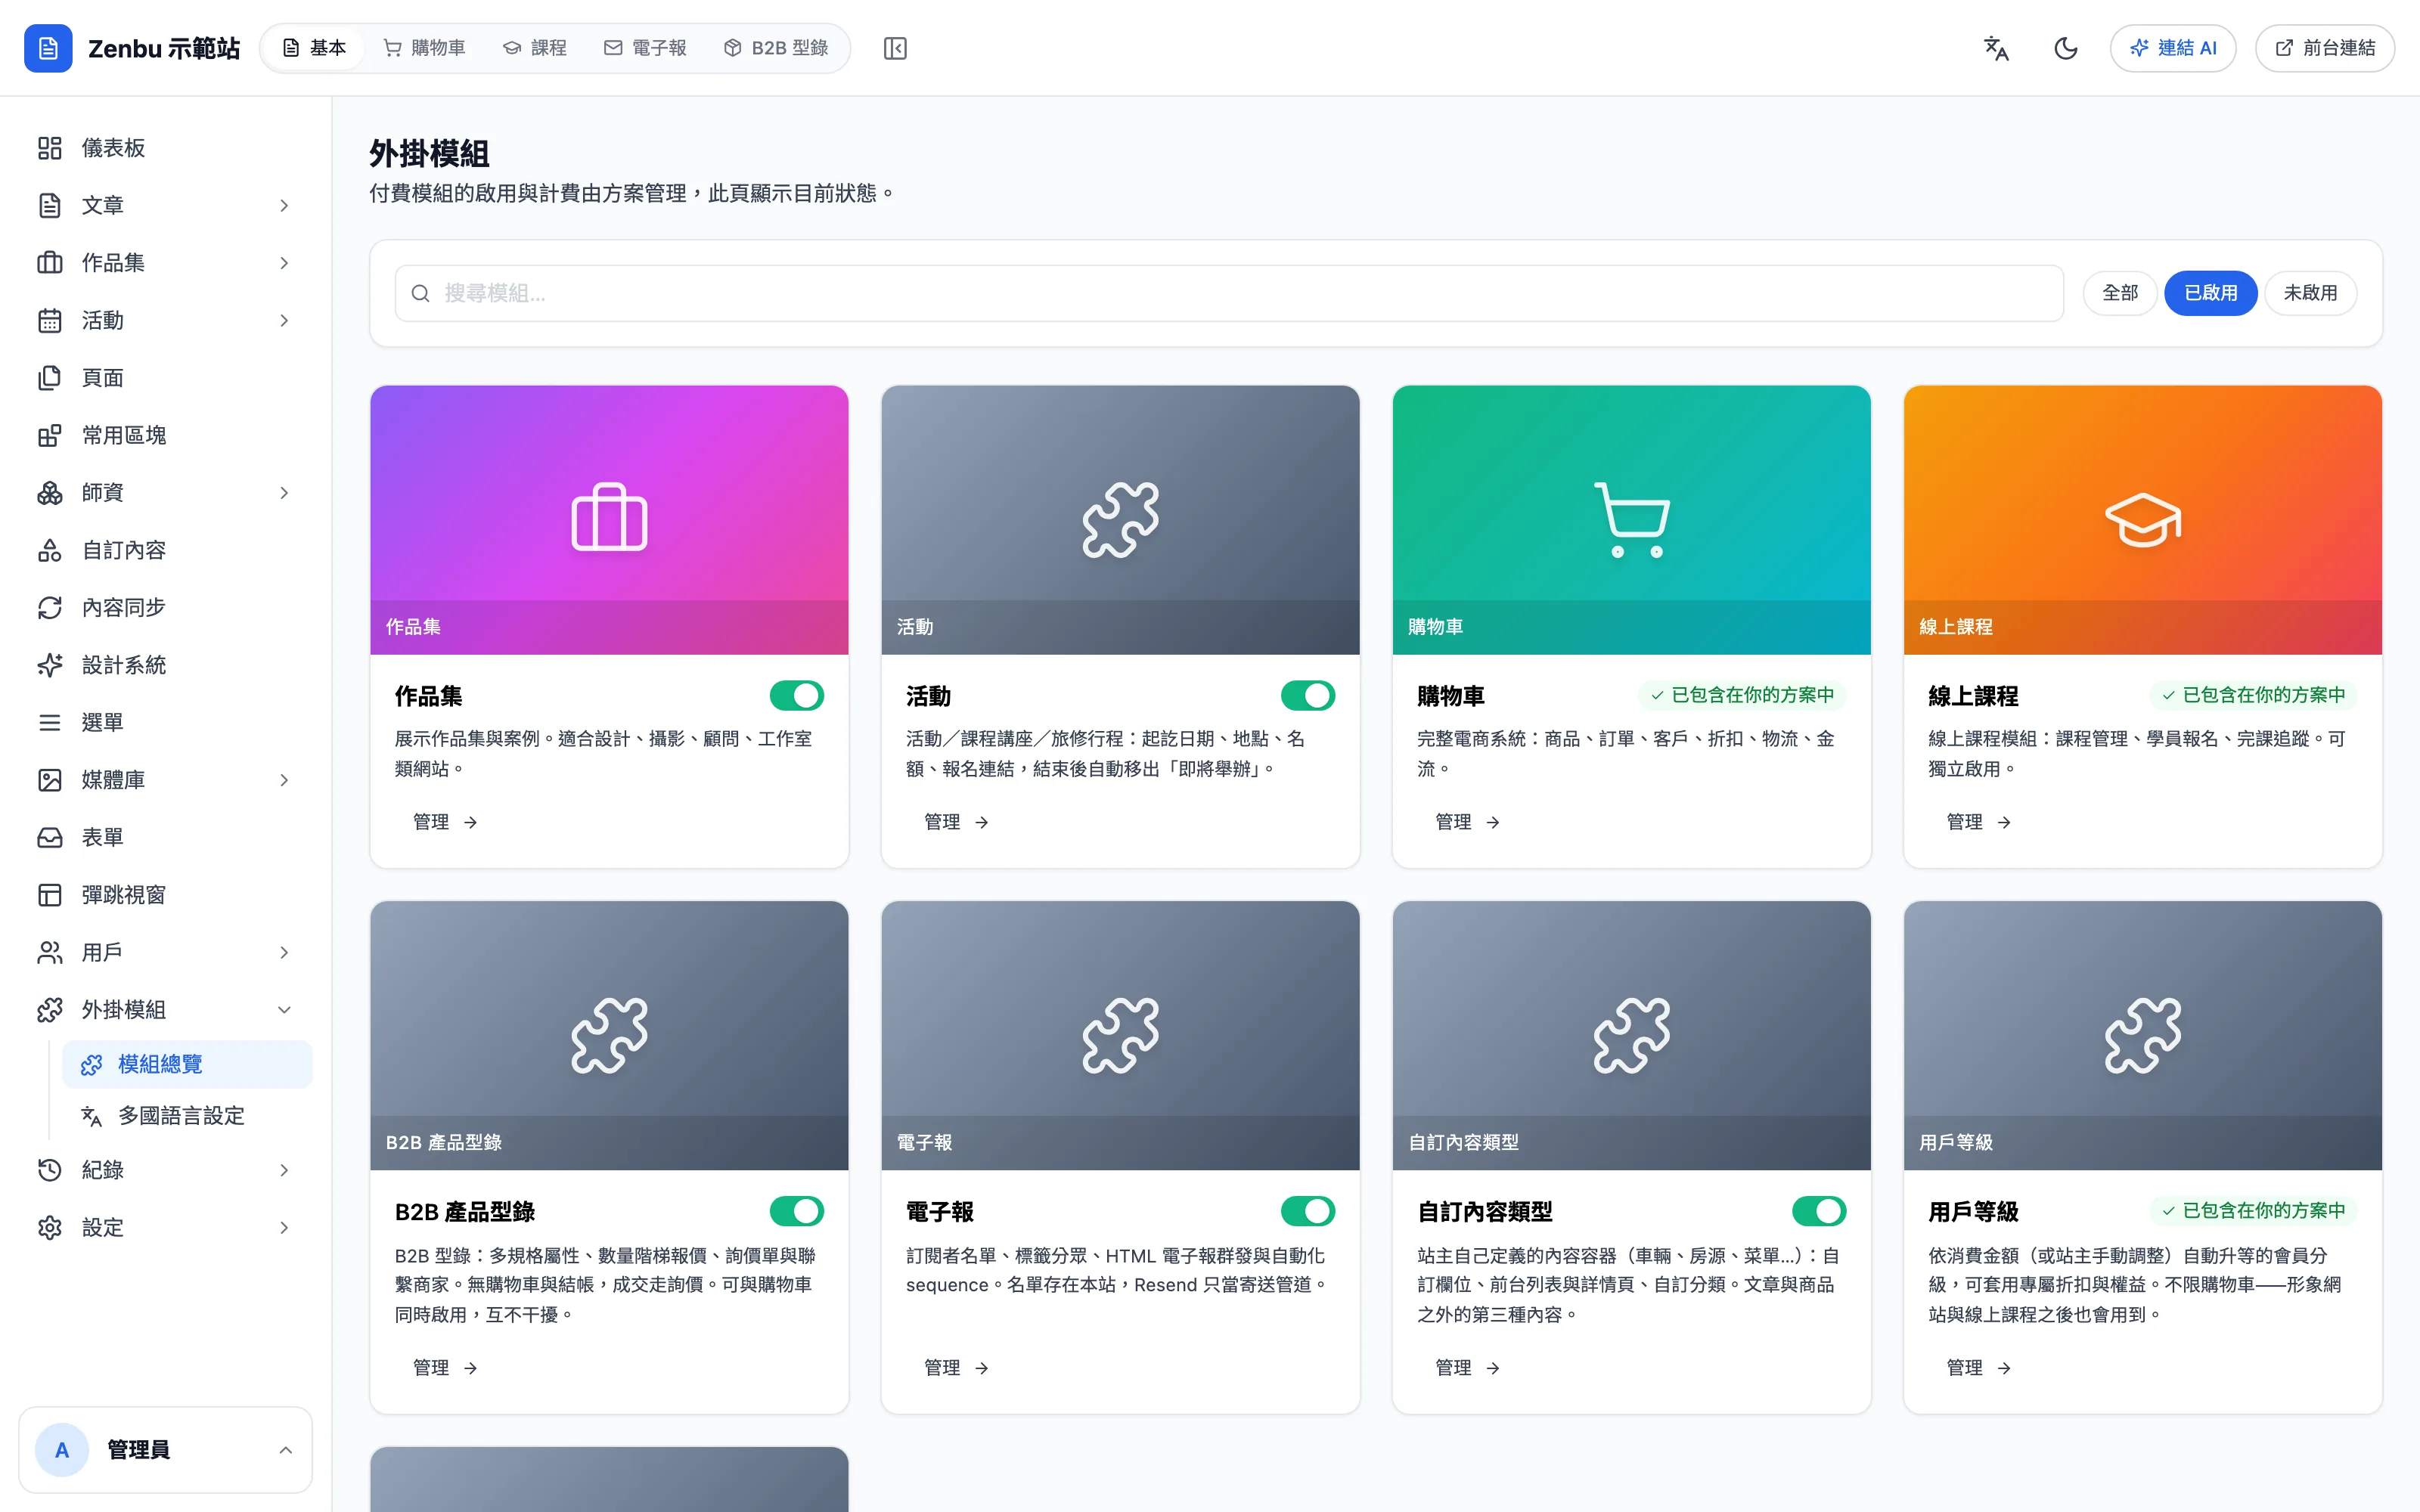Image resolution: width=2420 pixels, height=1512 pixels.
Task: Click the 搜尋模組 search field
Action: pyautogui.click(x=1229, y=293)
